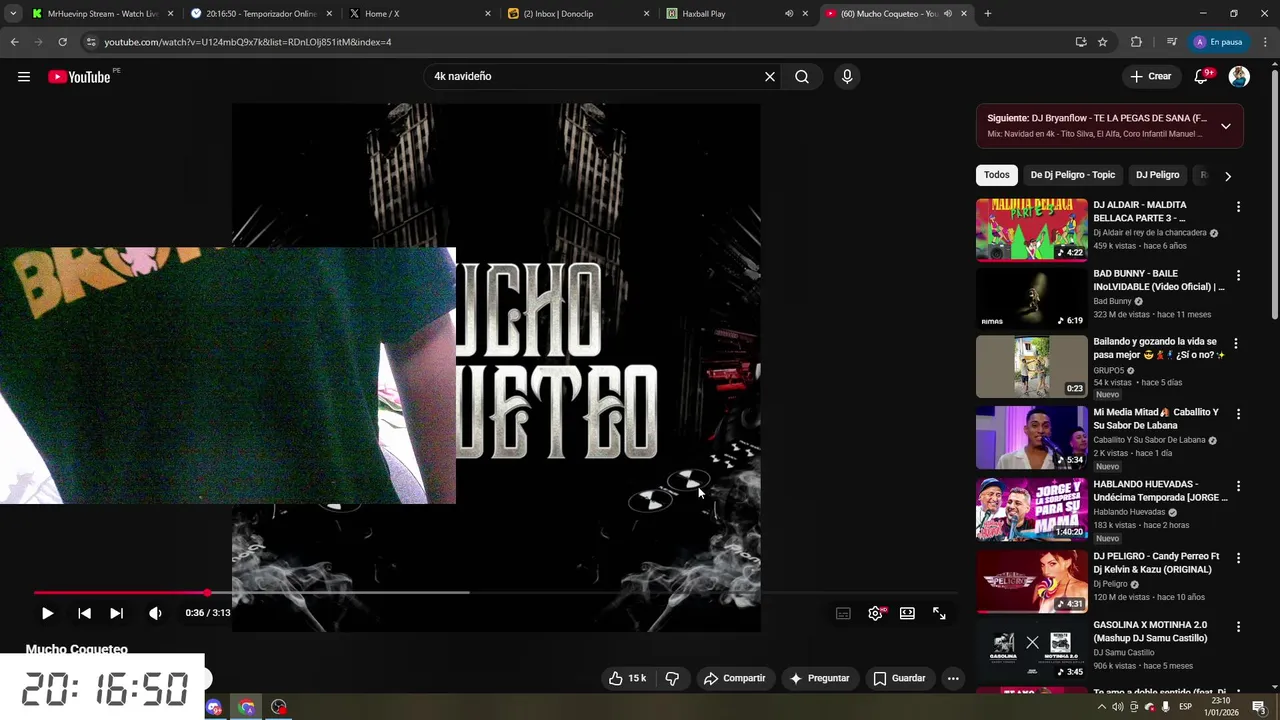Open options for Hablando Huevadas video

click(1238, 486)
